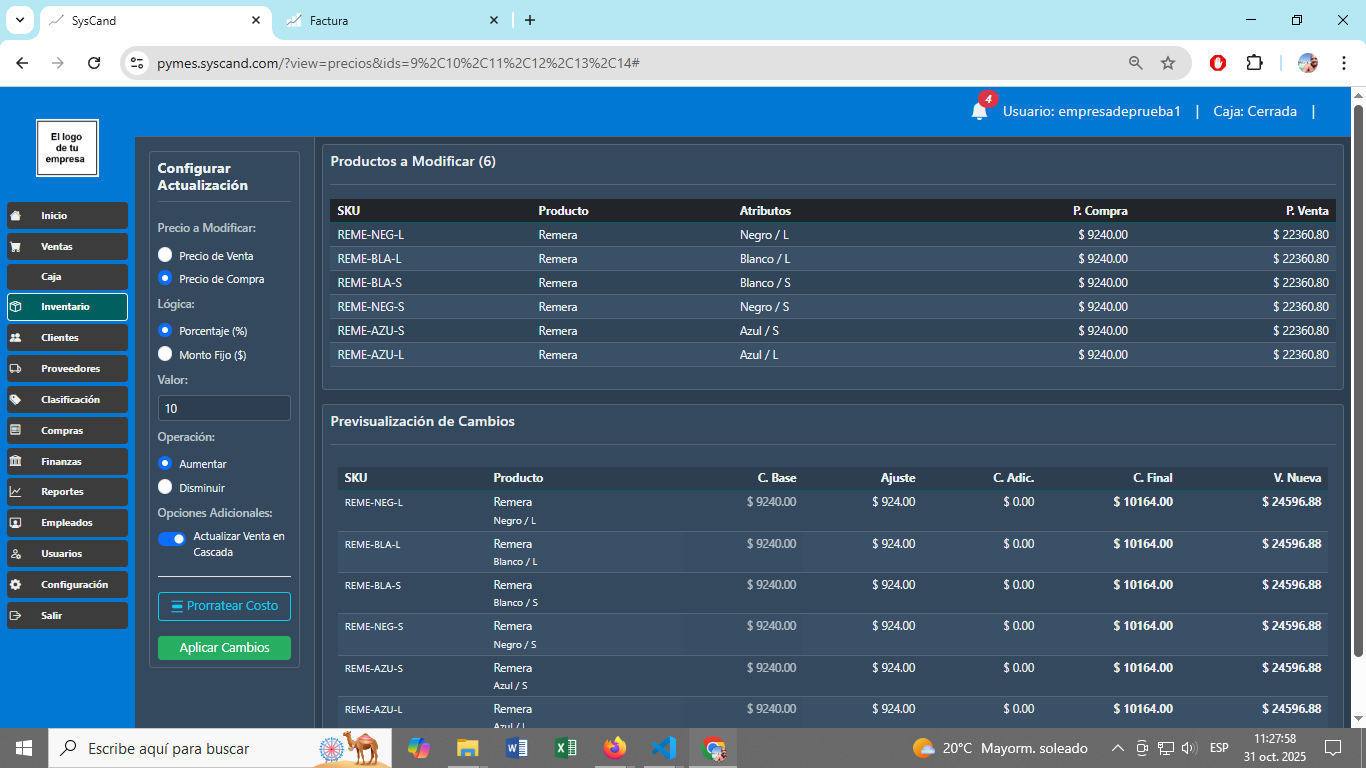This screenshot has width=1366, height=768.
Task: Select the Monto Fijo ($) option
Action: tap(165, 354)
